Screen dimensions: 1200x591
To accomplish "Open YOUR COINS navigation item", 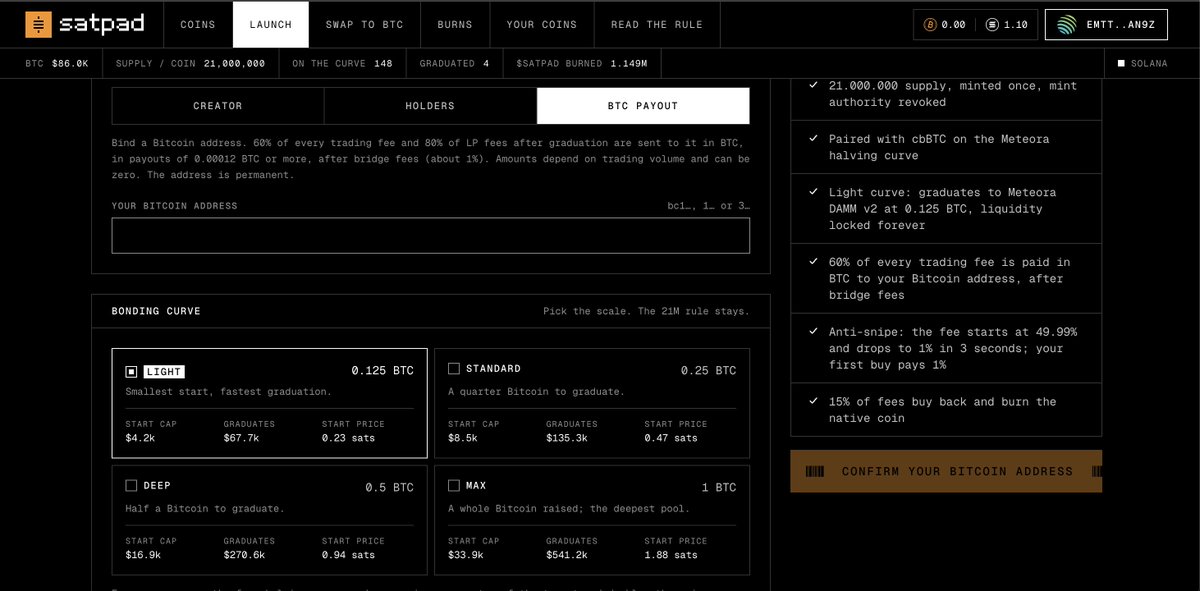I will pyautogui.click(x=541, y=24).
